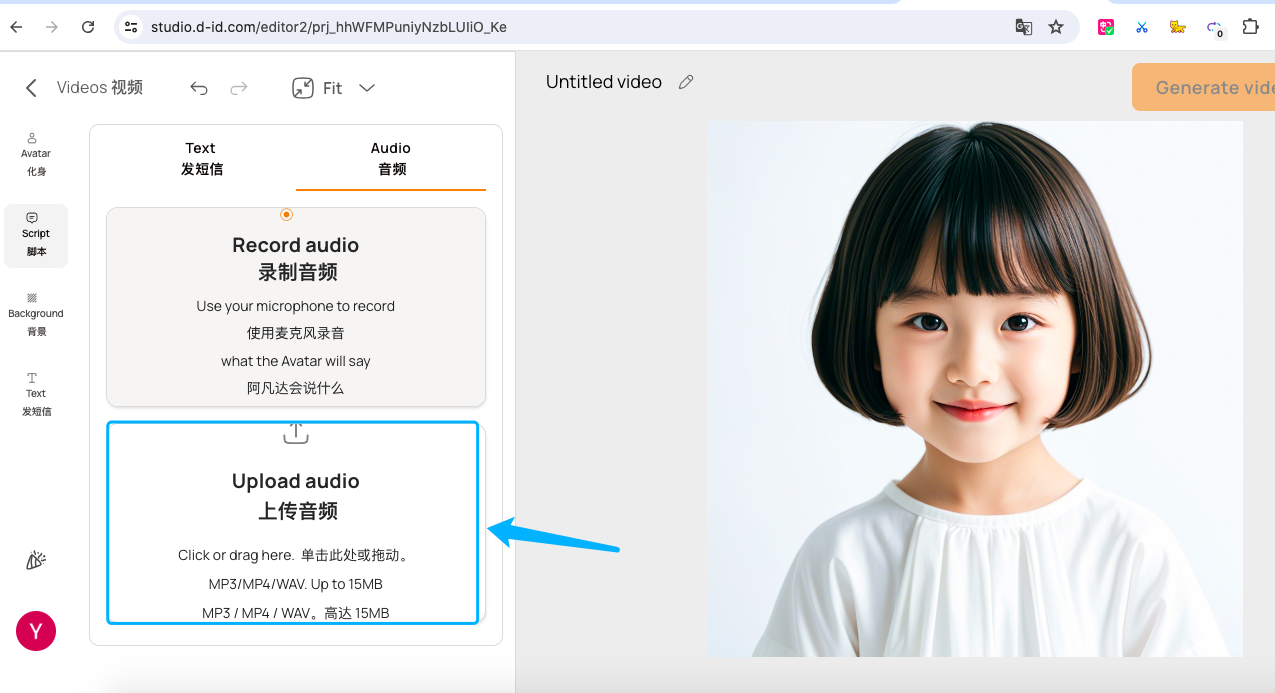
Task: Open the Extensions puzzle menu
Action: [x=1250, y=27]
